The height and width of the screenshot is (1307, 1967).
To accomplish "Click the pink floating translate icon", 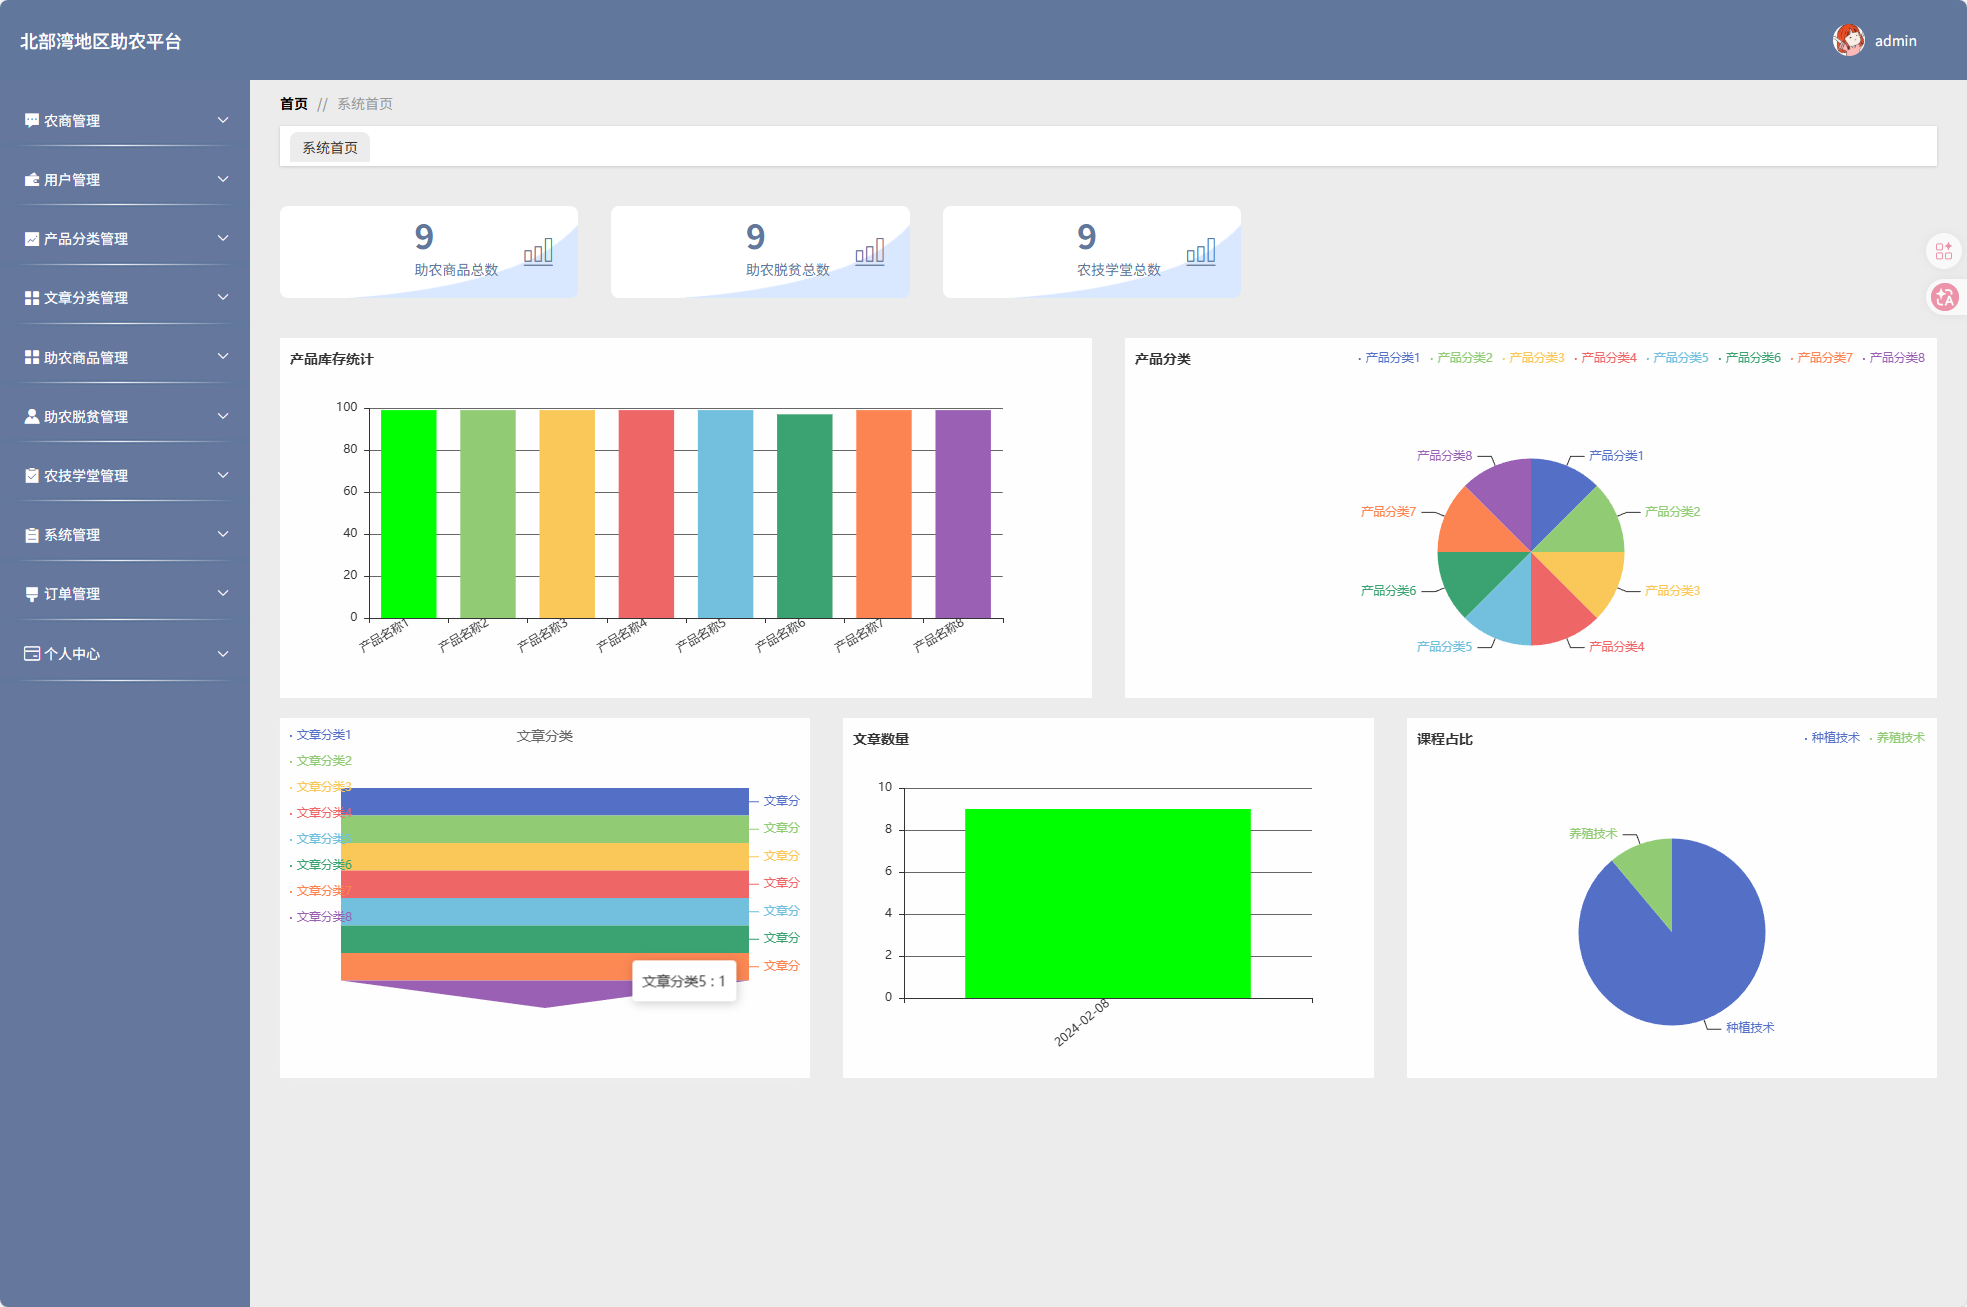I will pos(1944,297).
